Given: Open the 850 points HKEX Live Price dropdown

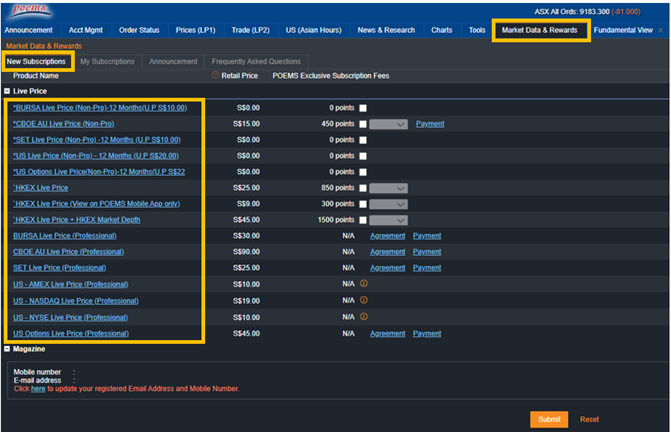Looking at the screenshot, I should tap(388, 188).
